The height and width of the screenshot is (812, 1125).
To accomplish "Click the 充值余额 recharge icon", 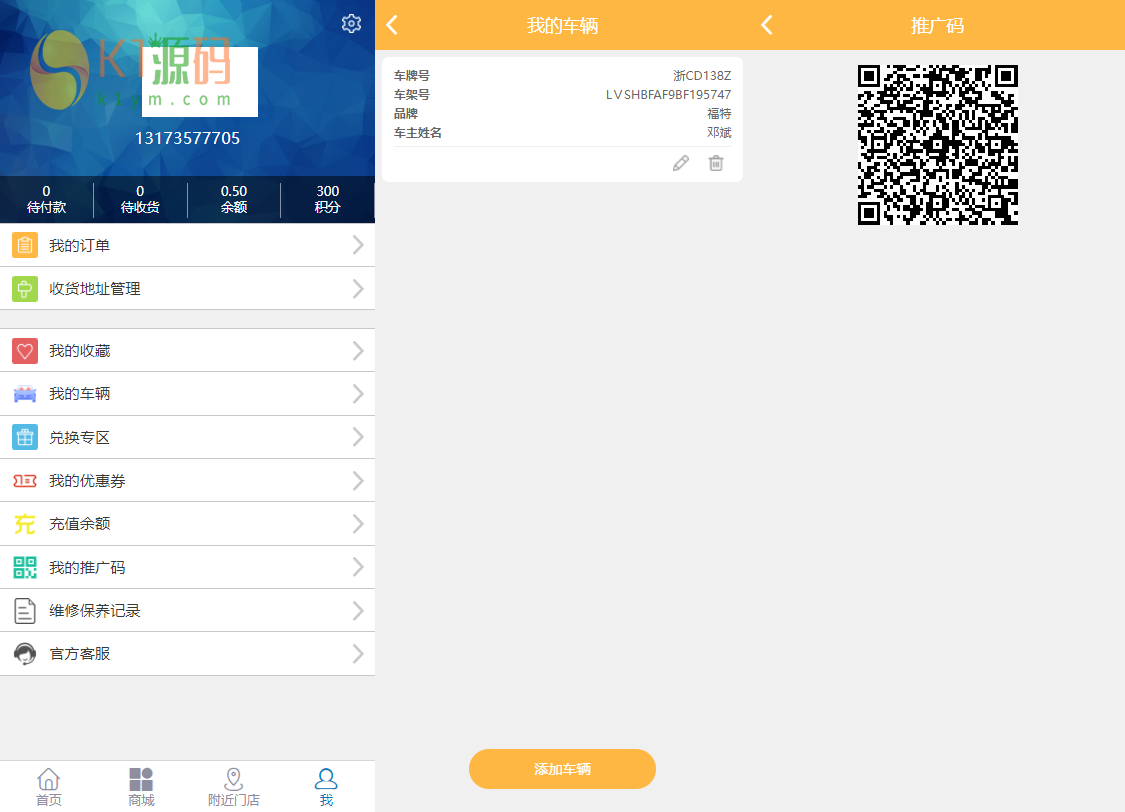I will [25, 524].
